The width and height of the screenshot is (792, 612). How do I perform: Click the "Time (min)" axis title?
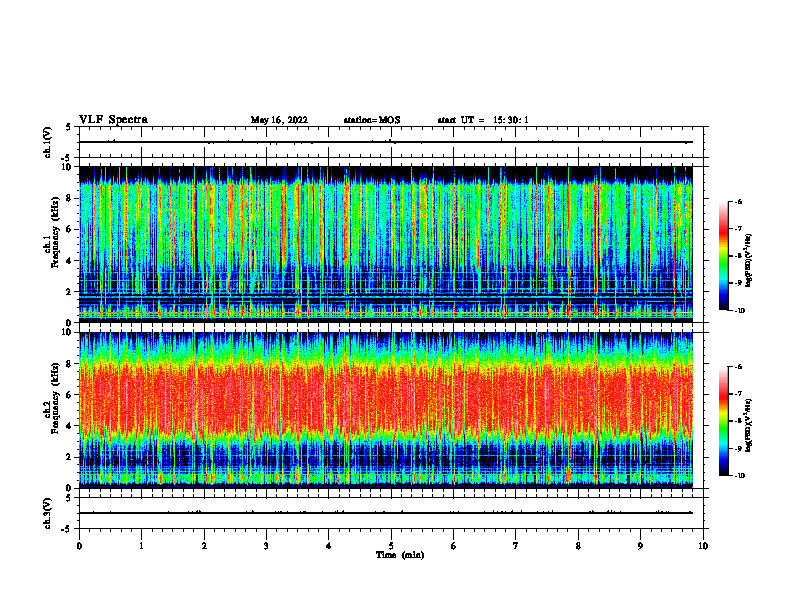pyautogui.click(x=400, y=555)
